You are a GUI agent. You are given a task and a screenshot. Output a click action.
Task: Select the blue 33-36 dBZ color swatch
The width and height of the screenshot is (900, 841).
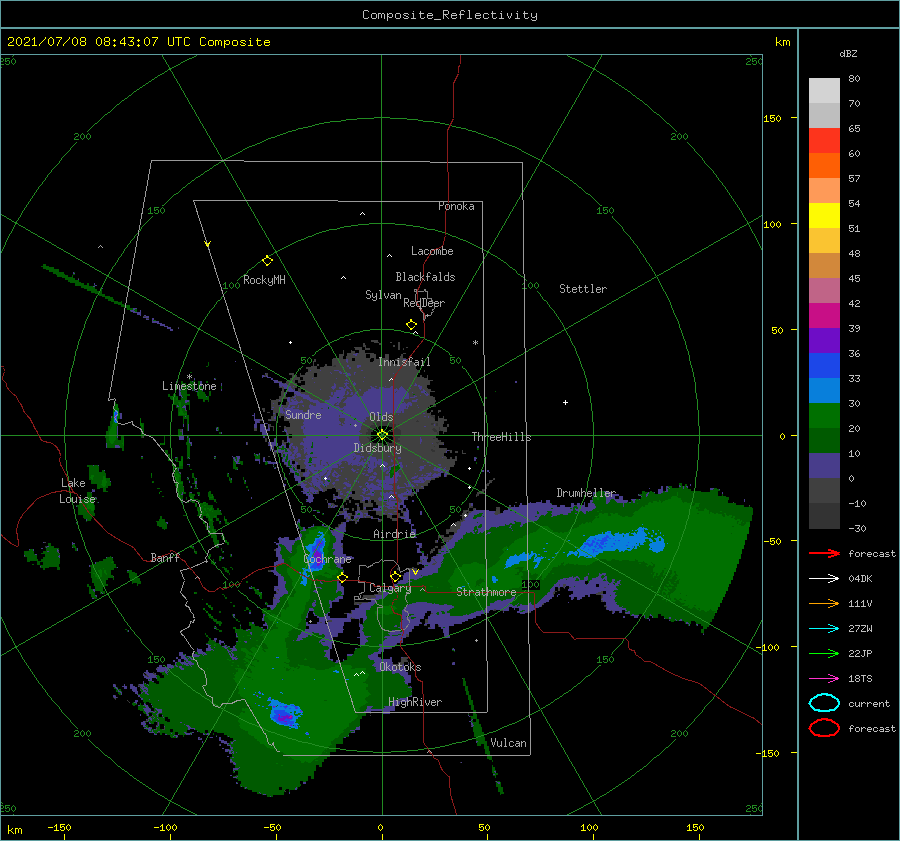(x=824, y=366)
